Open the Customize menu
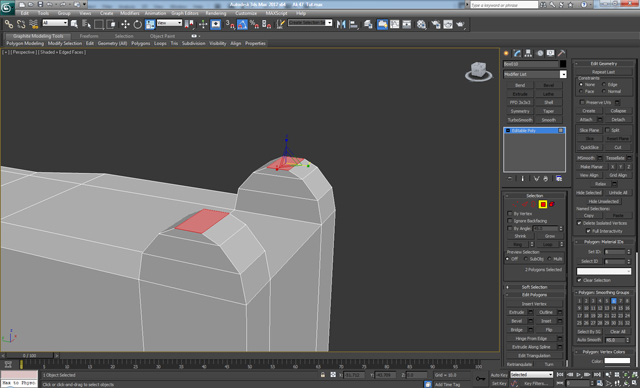The height and width of the screenshot is (388, 640). click(246, 13)
